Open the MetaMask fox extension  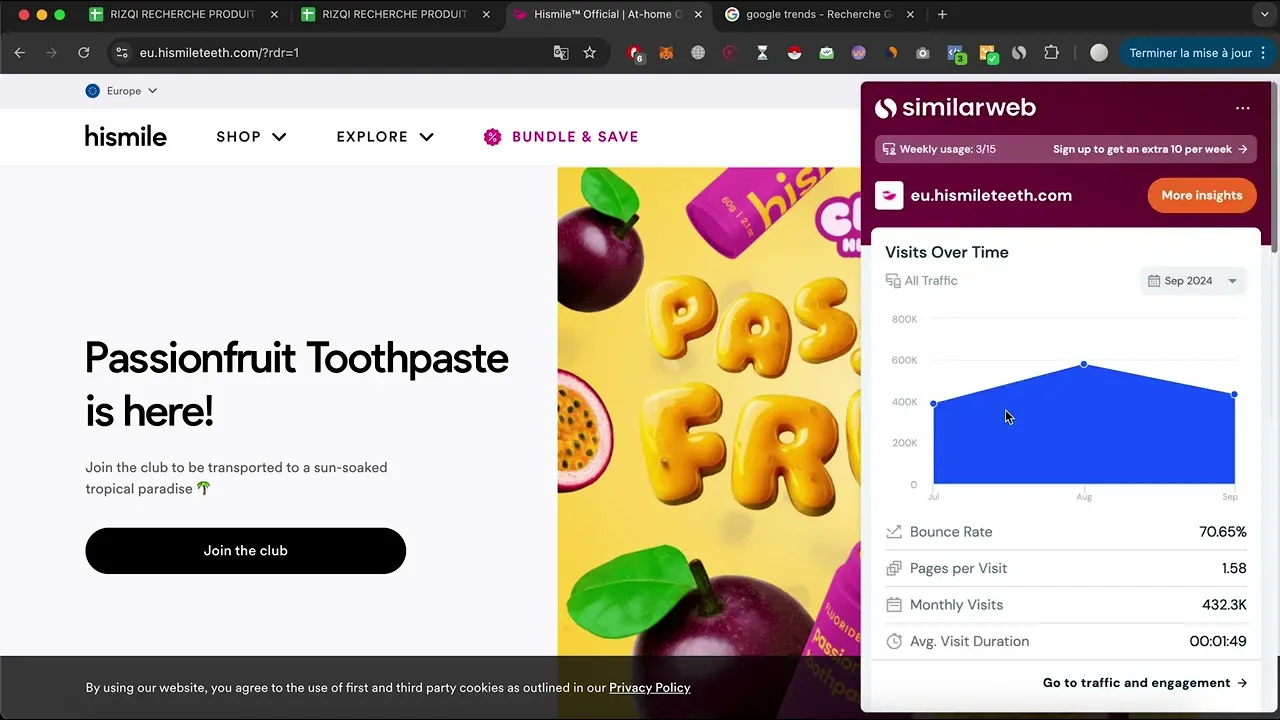666,53
